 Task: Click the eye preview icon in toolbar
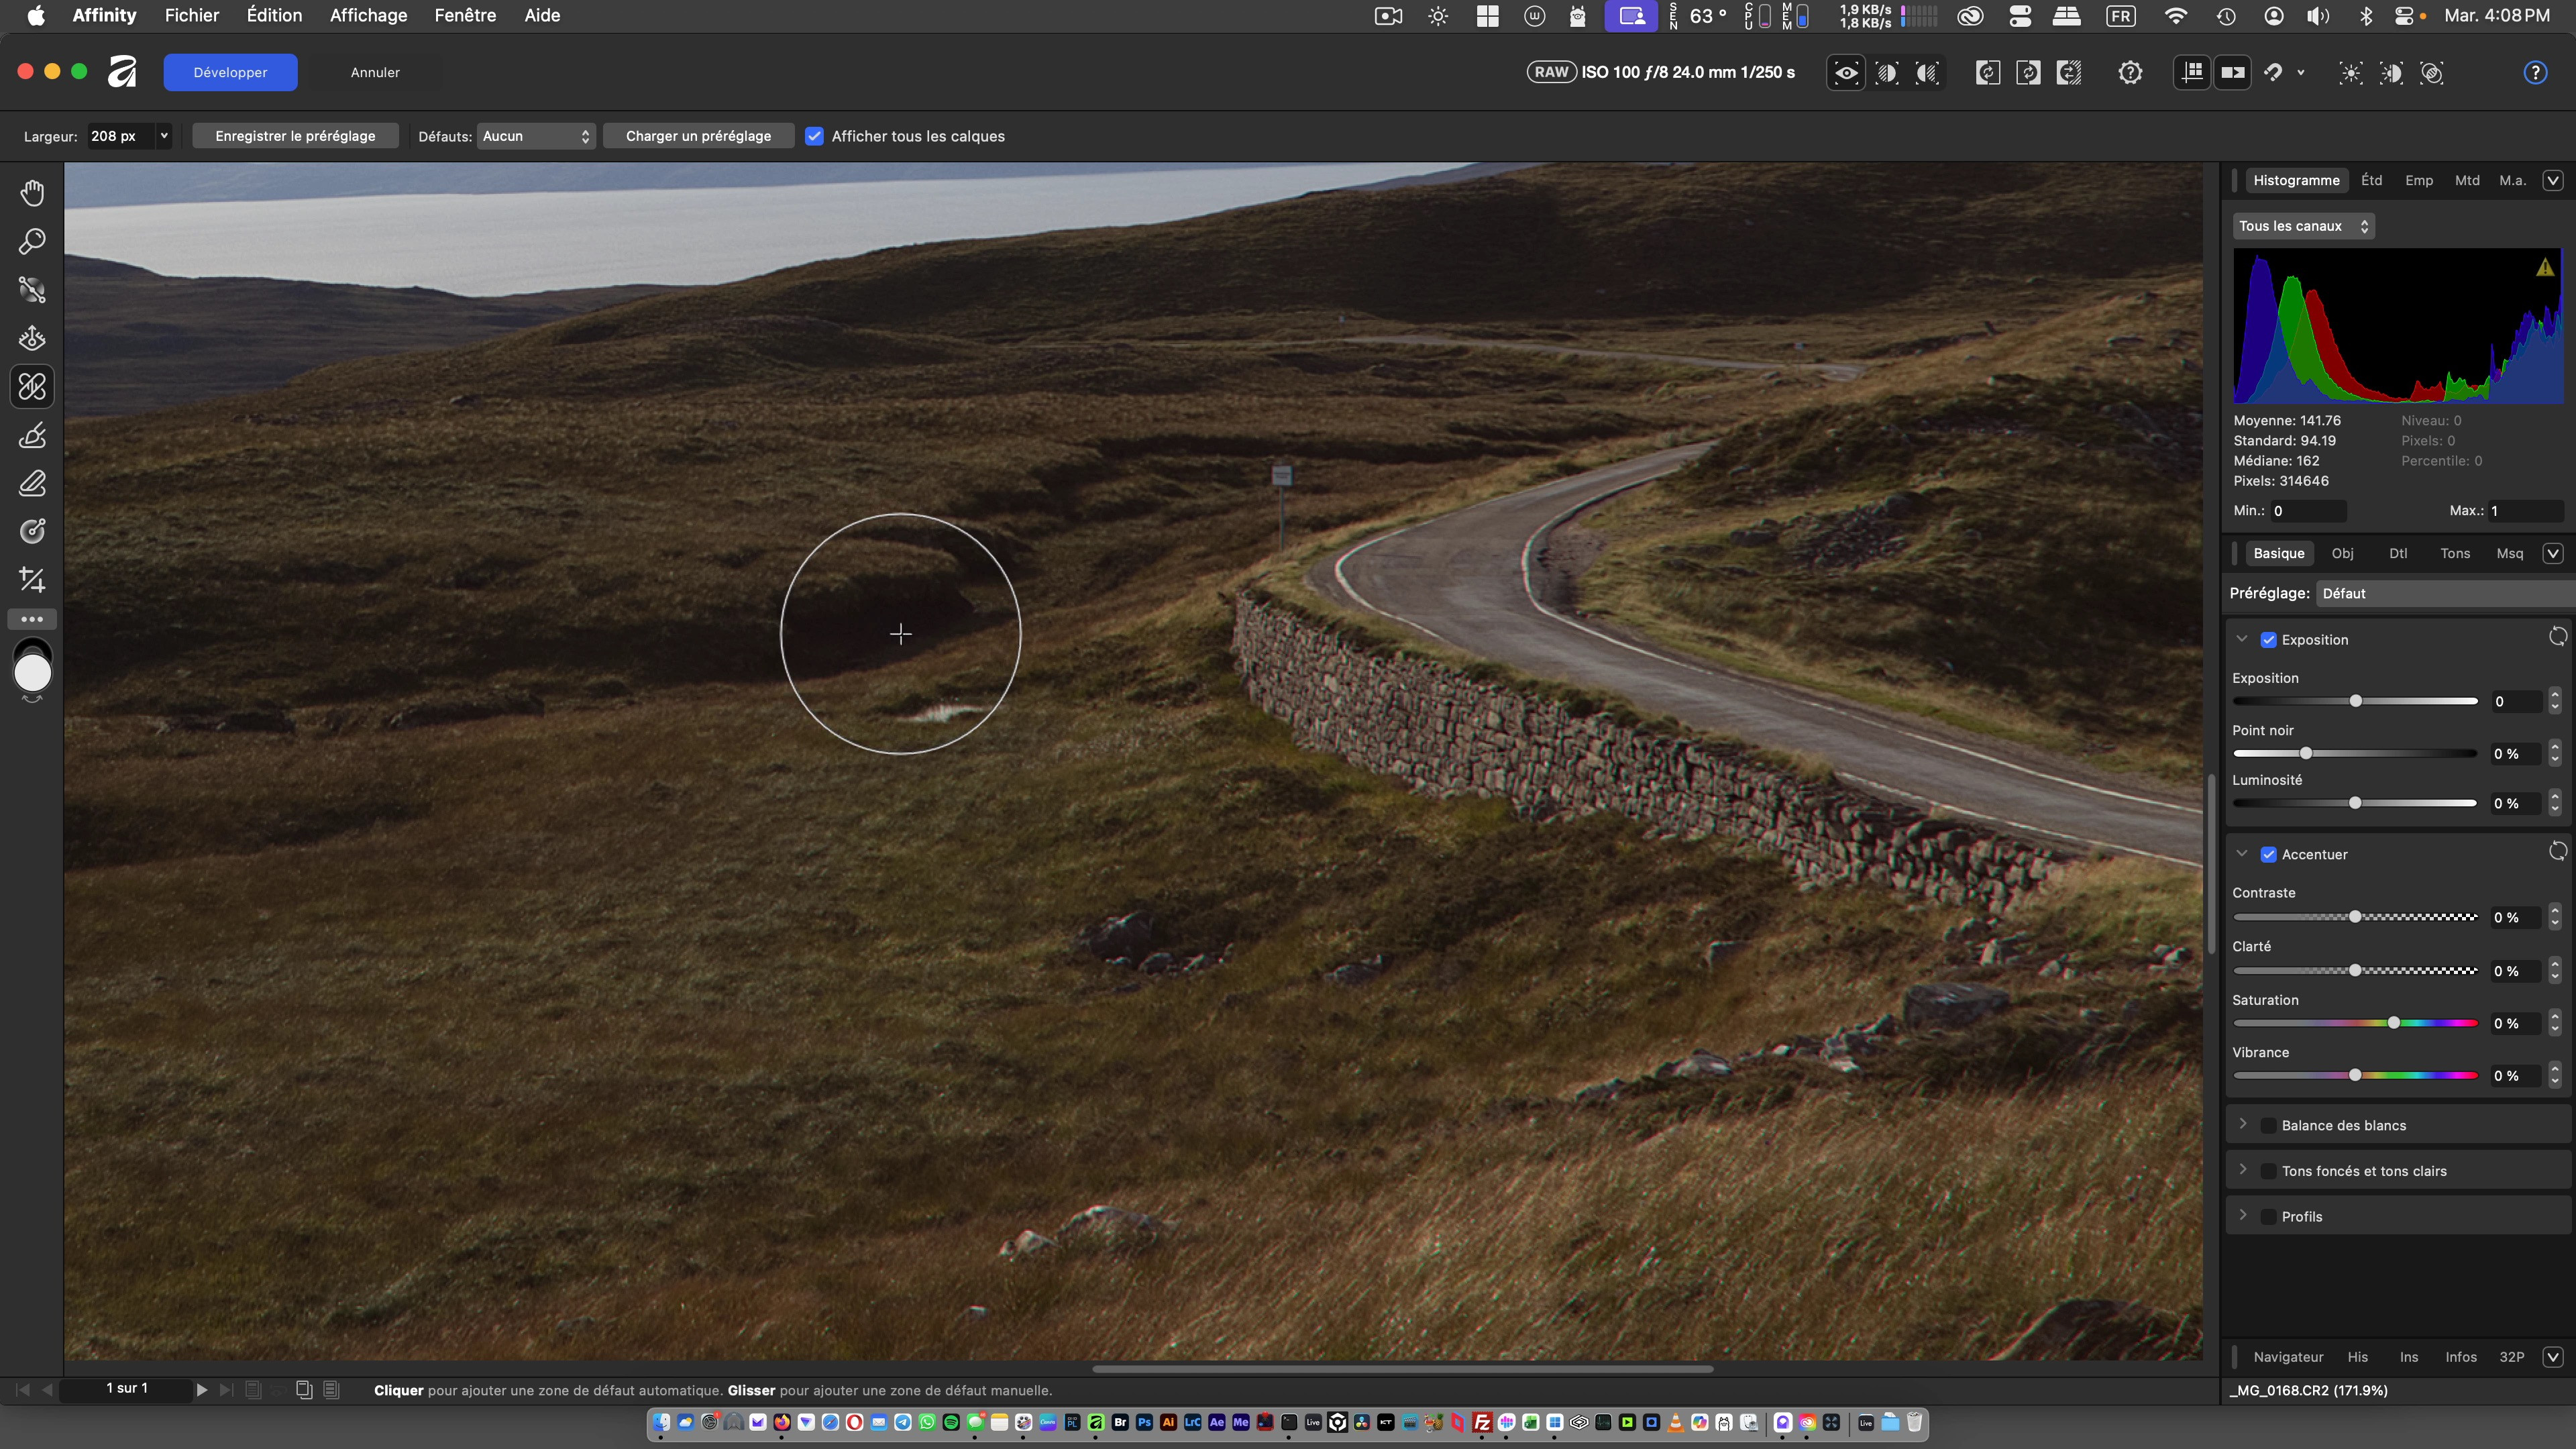click(1846, 72)
